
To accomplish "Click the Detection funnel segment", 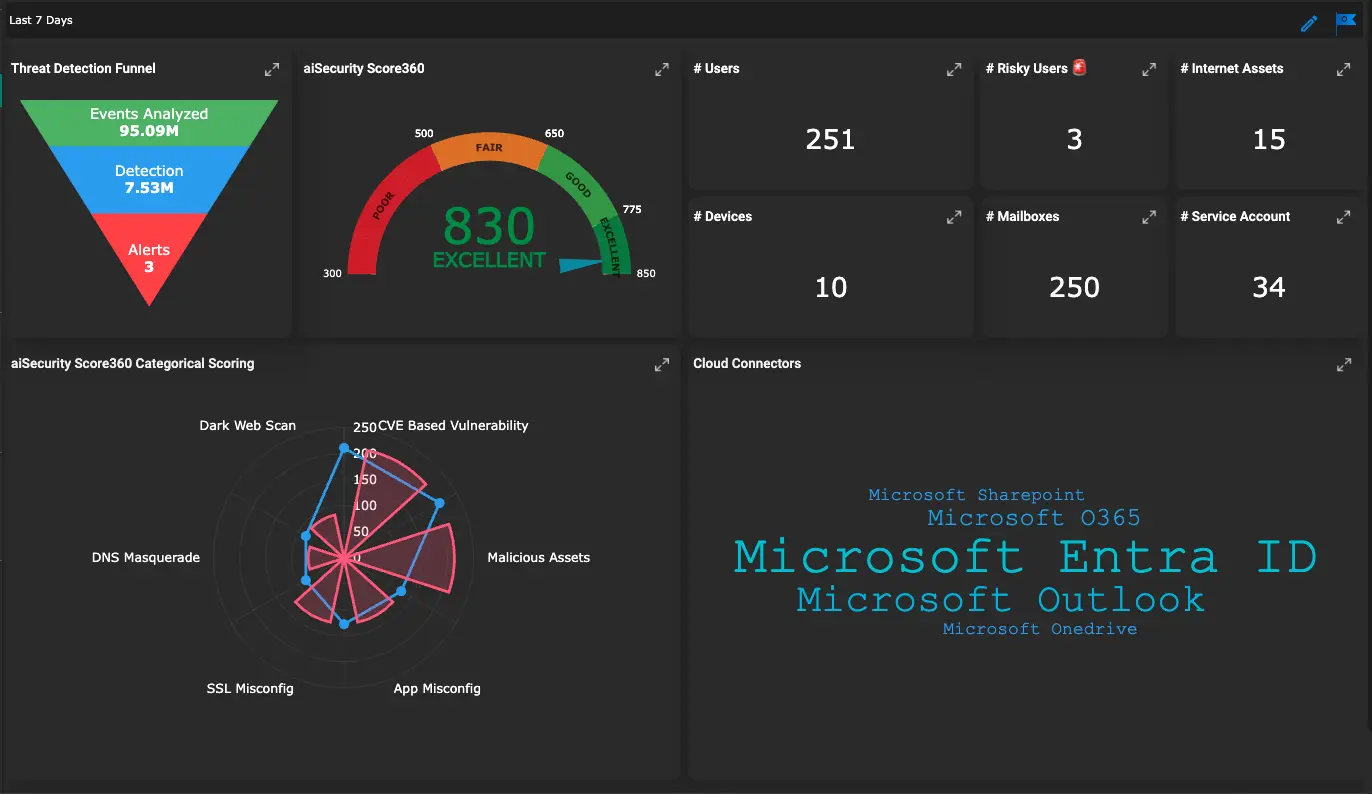I will [x=149, y=179].
